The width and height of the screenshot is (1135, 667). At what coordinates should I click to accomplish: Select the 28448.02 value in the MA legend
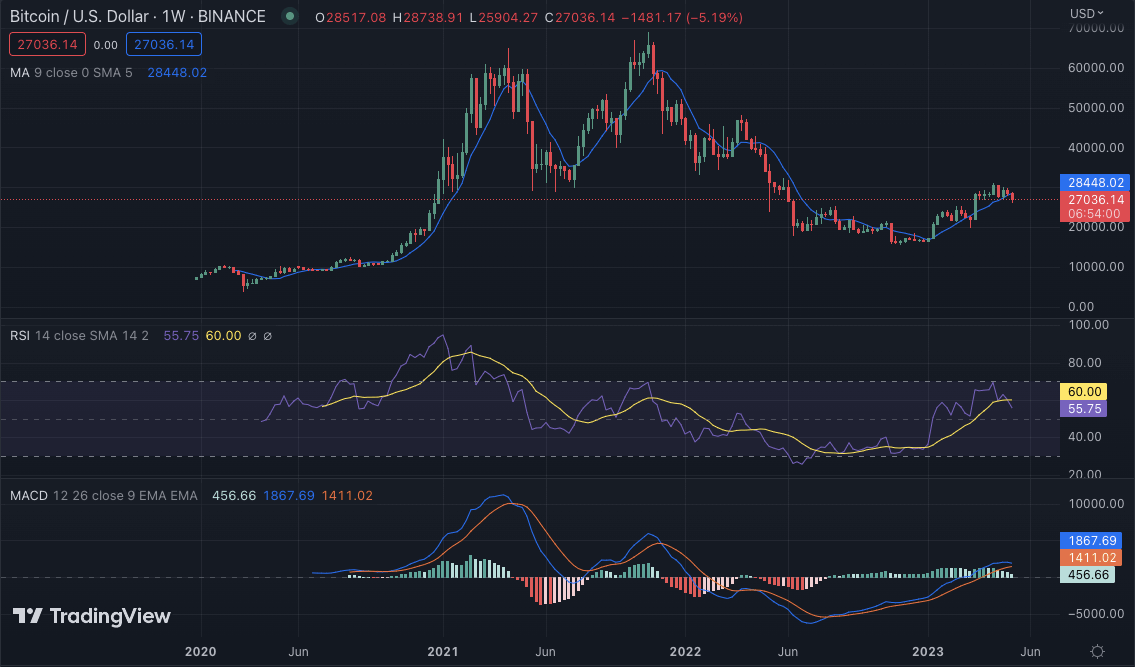click(x=177, y=72)
